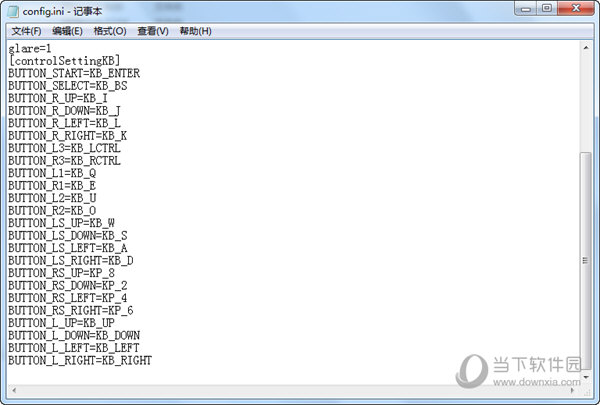Image resolution: width=600 pixels, height=405 pixels.
Task: Click the line BUTTON_R3=KB_RCTRL
Action: click(x=64, y=161)
